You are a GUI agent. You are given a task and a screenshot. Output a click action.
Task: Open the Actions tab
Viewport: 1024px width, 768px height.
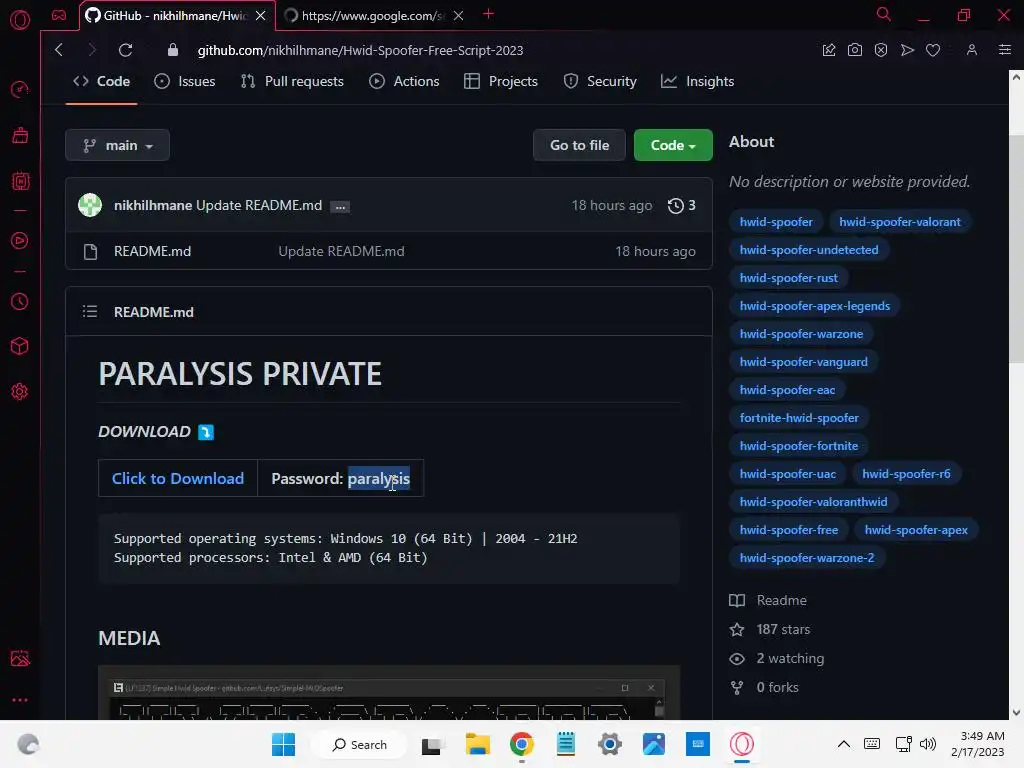[404, 82]
